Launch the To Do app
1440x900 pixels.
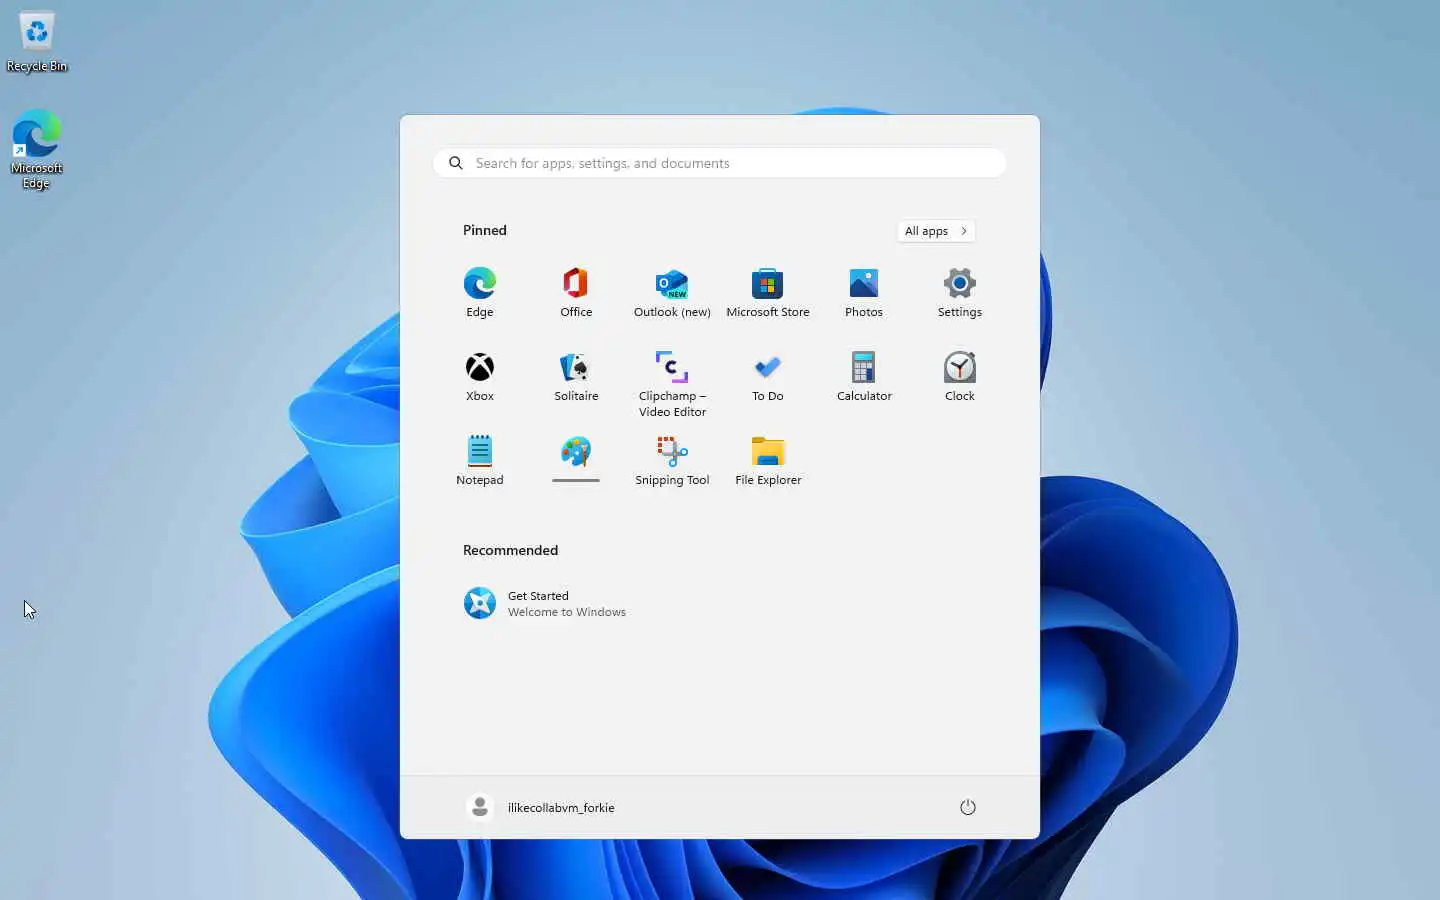point(768,376)
